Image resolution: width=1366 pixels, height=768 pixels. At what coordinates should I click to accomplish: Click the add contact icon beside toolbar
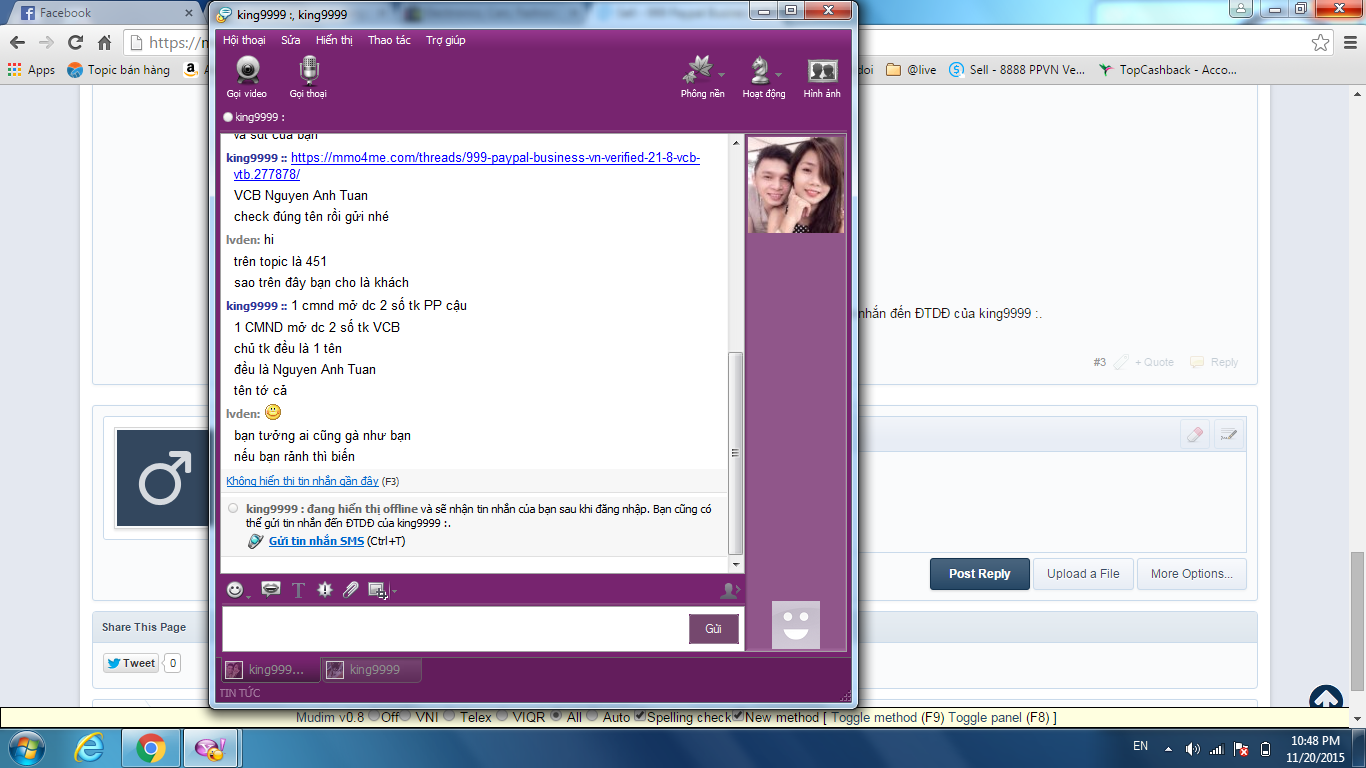pyautogui.click(x=729, y=591)
